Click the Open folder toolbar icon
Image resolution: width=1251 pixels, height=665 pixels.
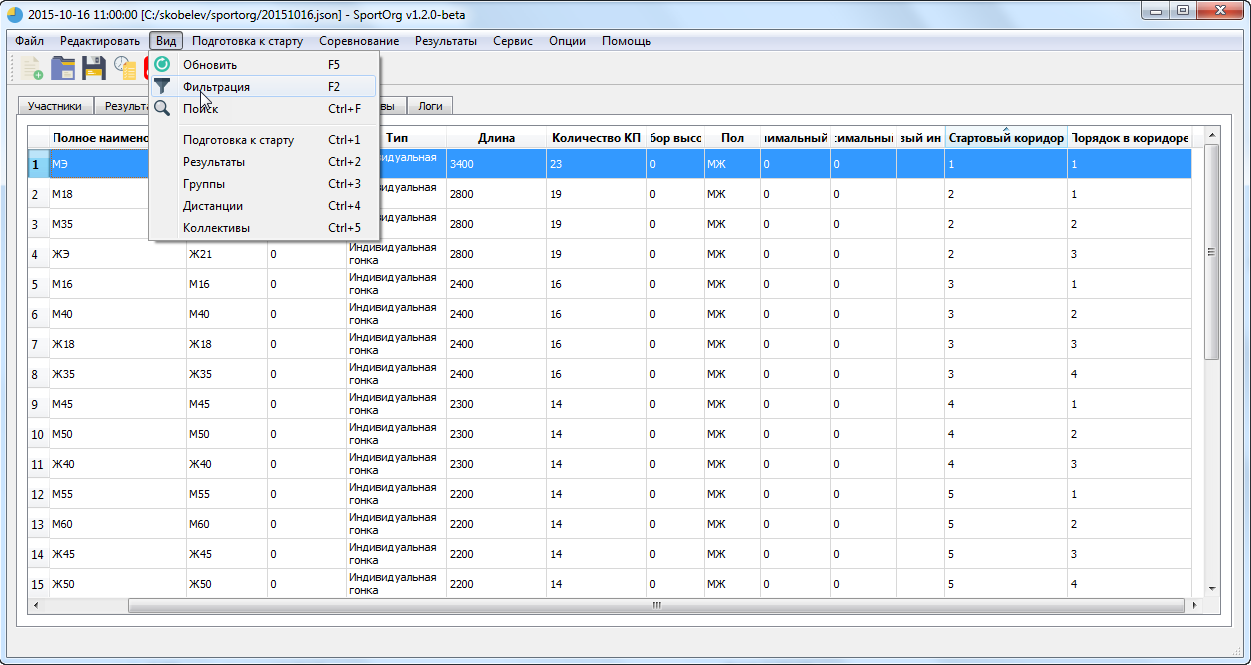pyautogui.click(x=63, y=68)
